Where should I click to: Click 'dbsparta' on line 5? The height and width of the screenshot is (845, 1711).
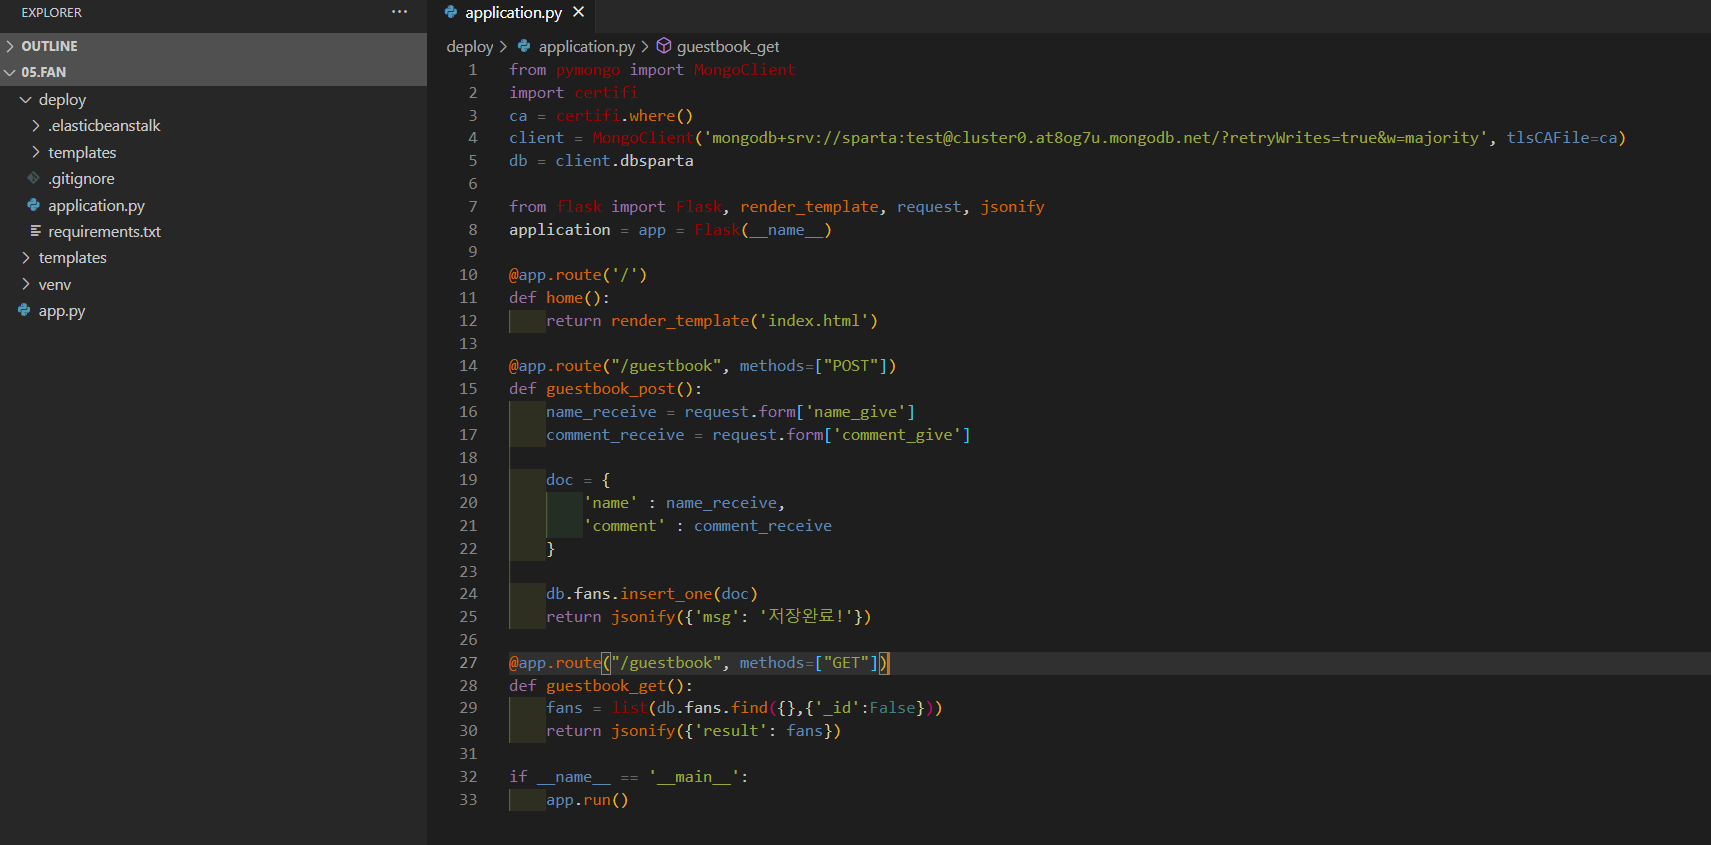click(x=656, y=161)
